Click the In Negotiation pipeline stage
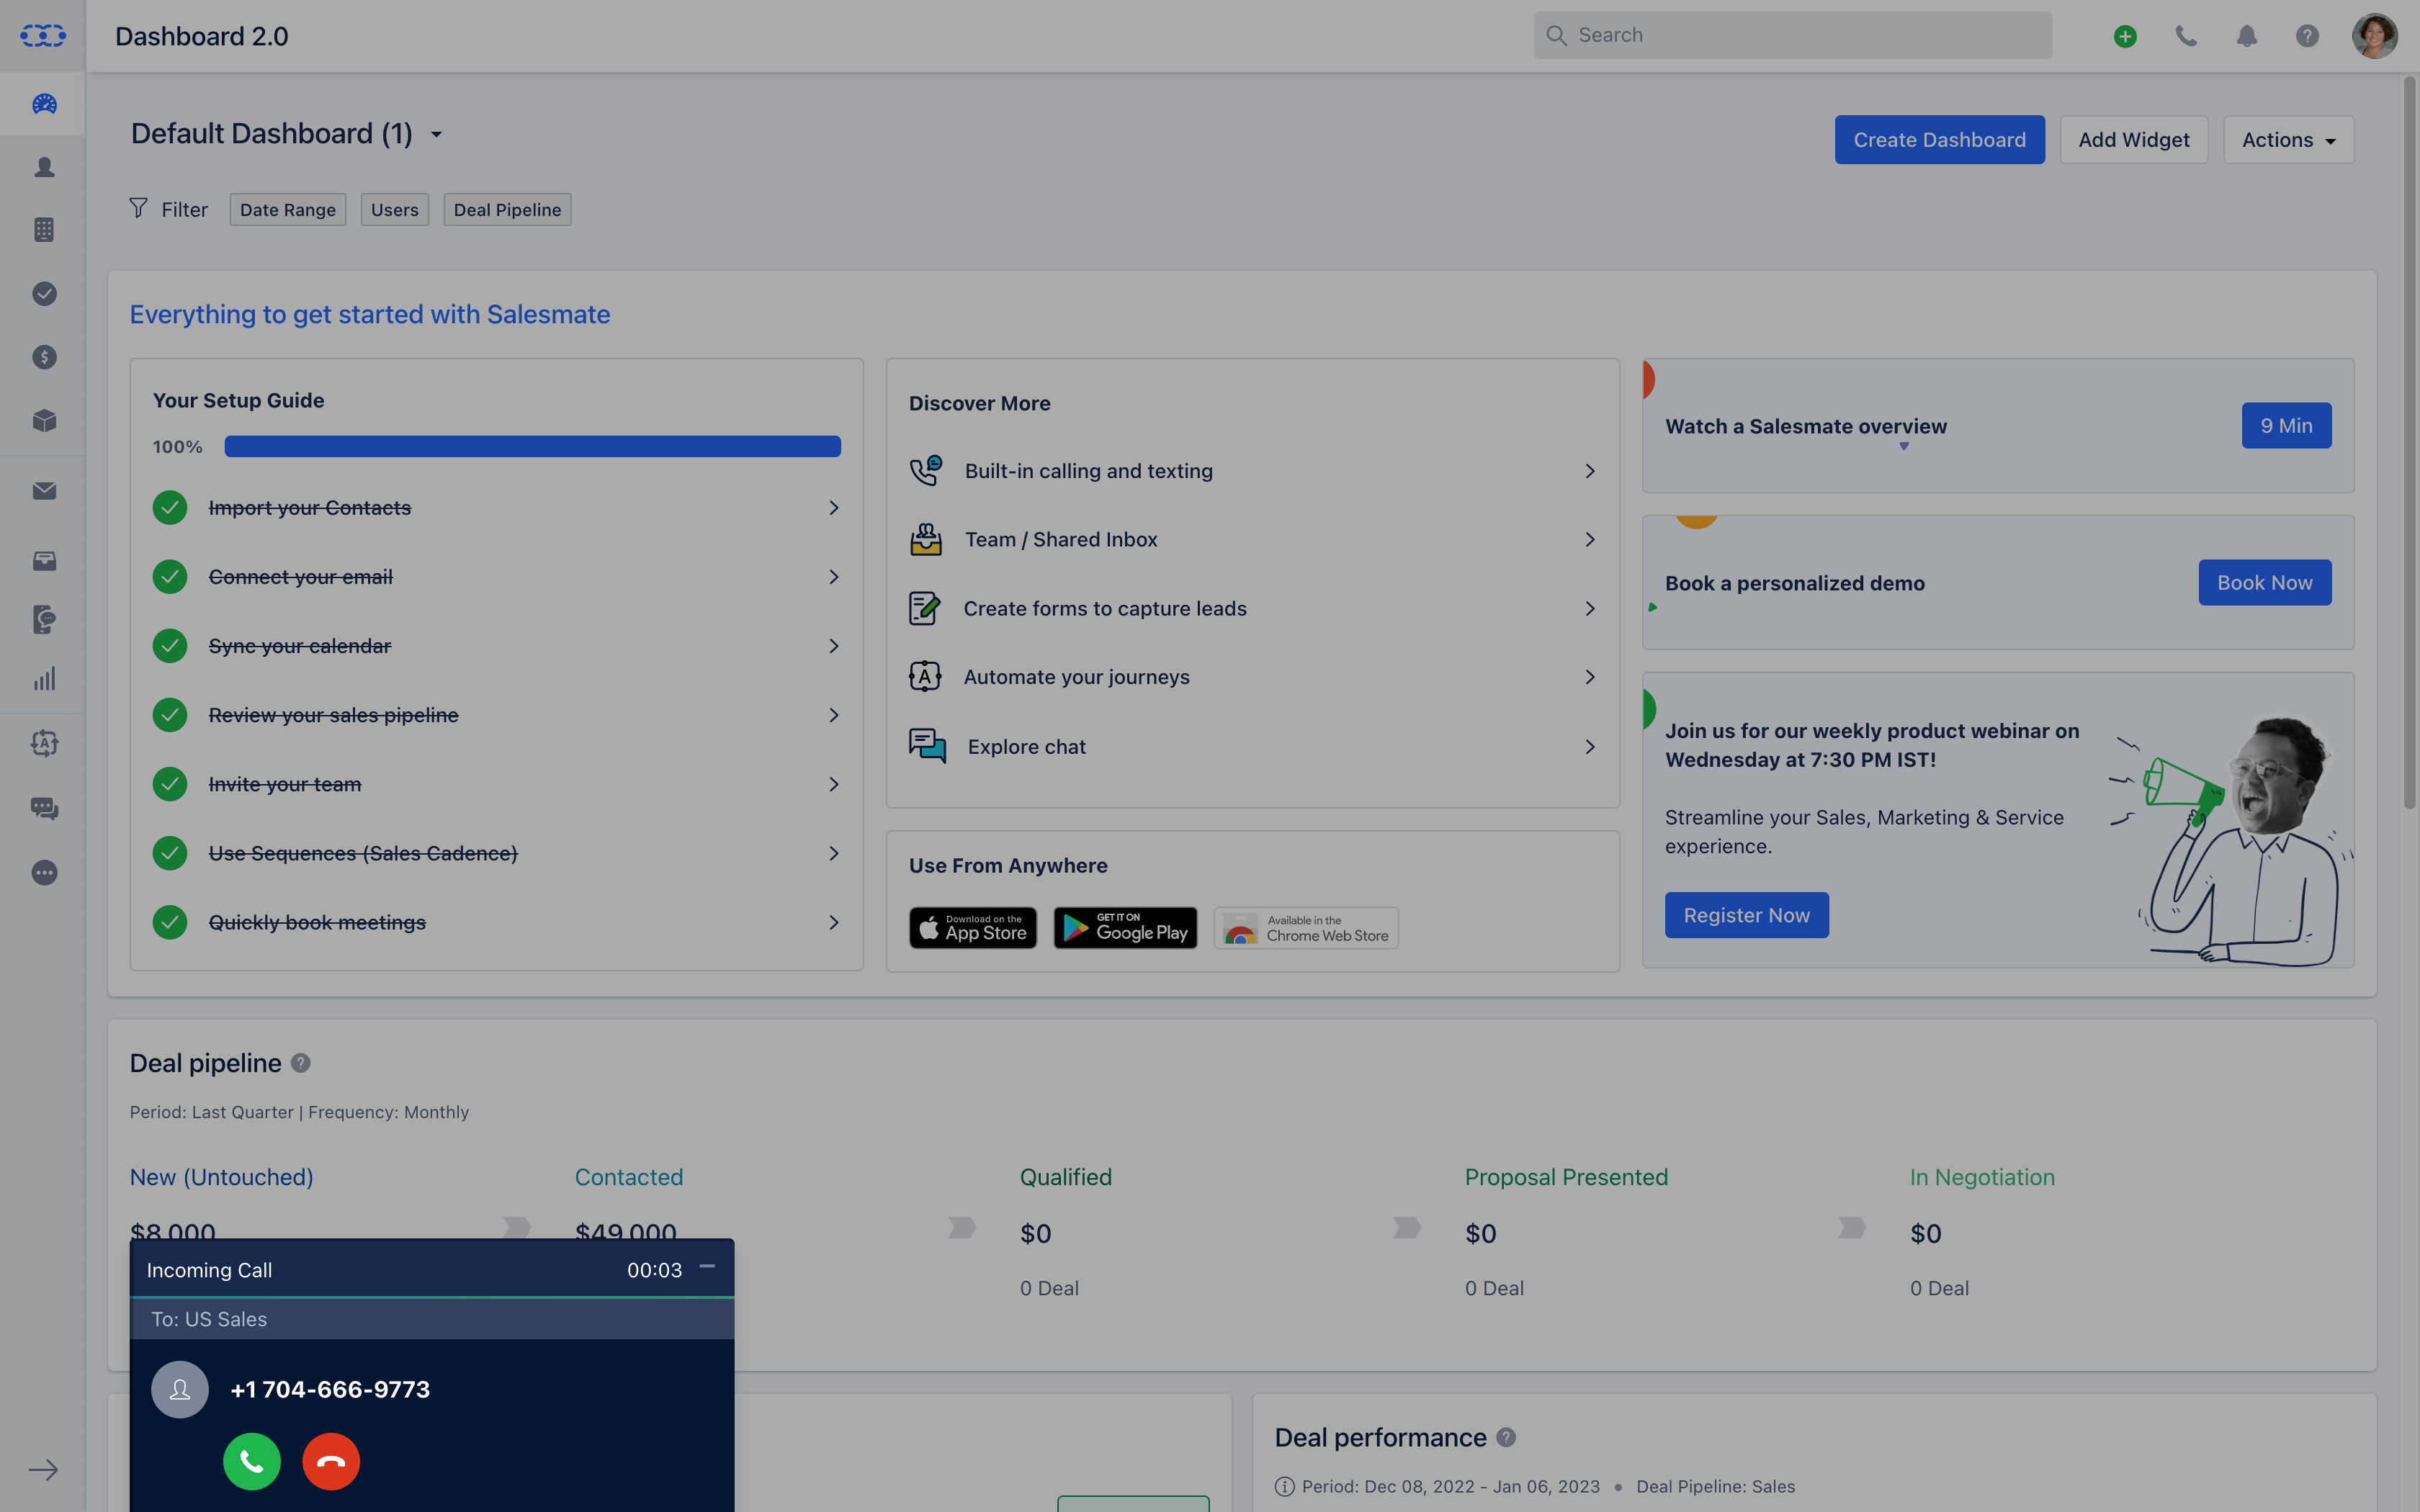Image resolution: width=2420 pixels, height=1512 pixels. (1982, 1177)
